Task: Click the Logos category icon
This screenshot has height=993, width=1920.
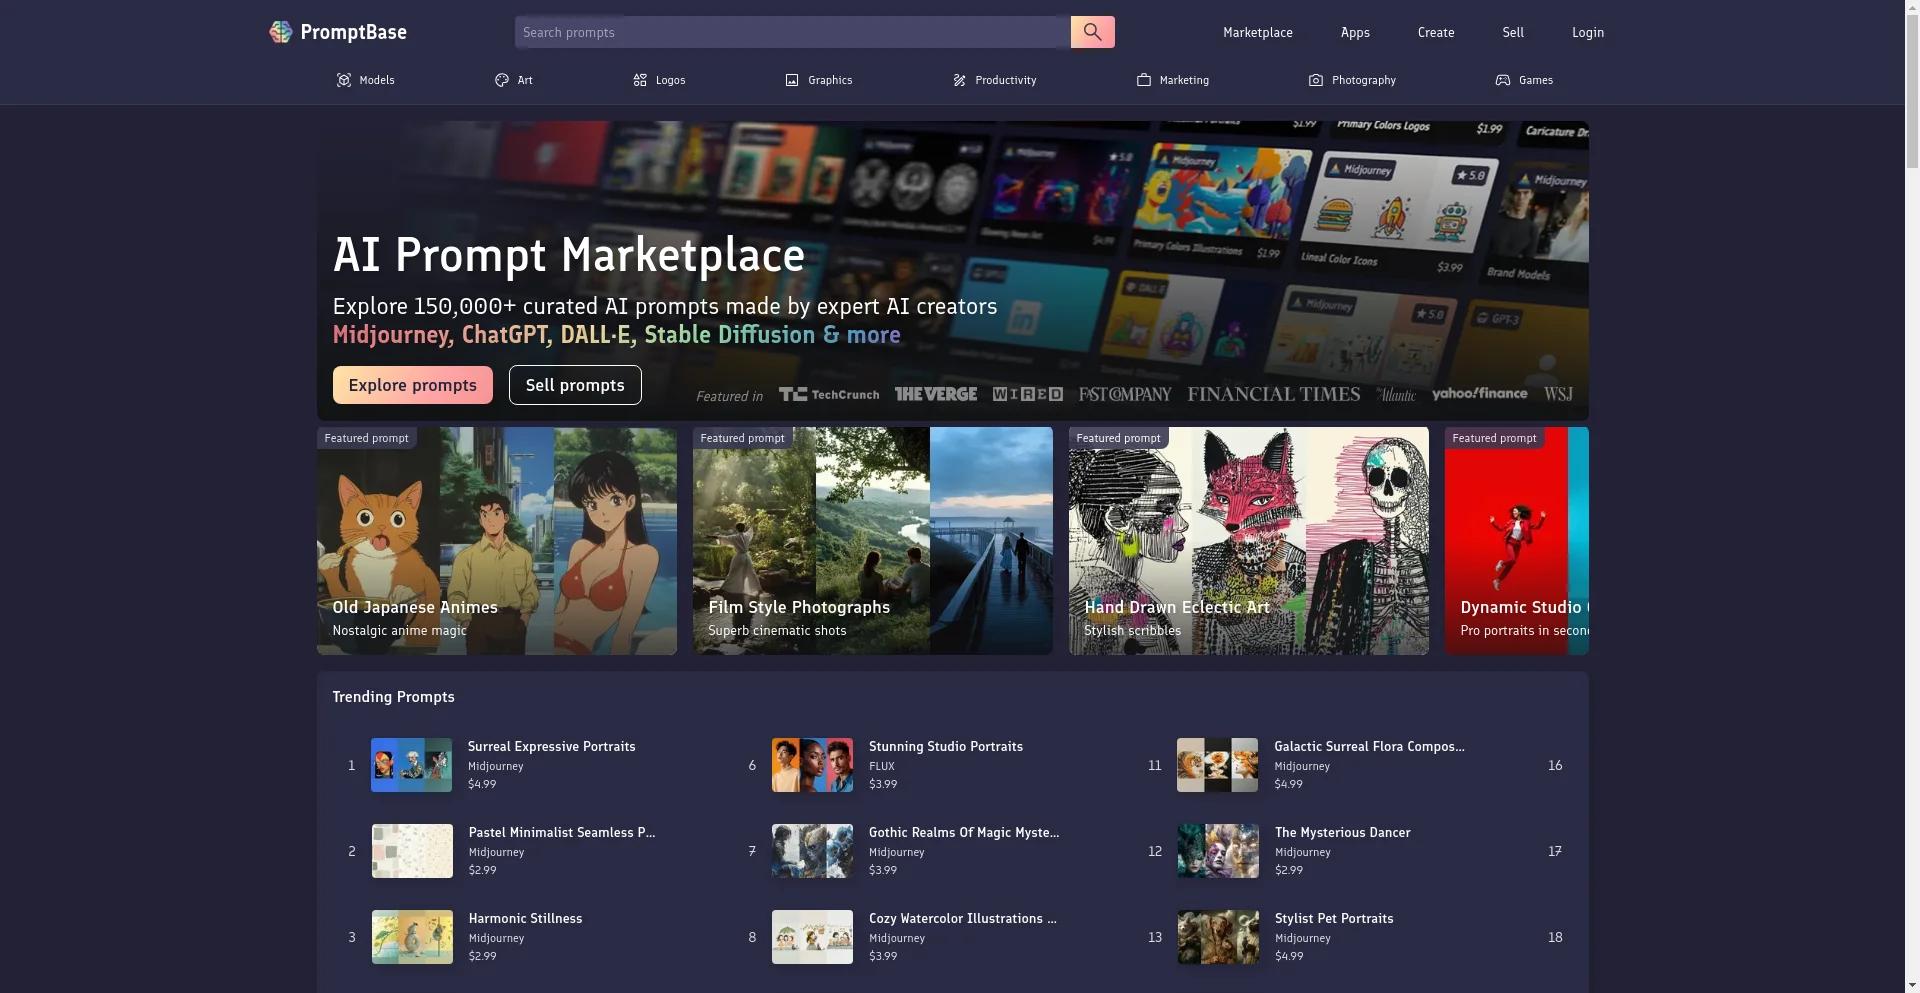Action: click(x=640, y=80)
